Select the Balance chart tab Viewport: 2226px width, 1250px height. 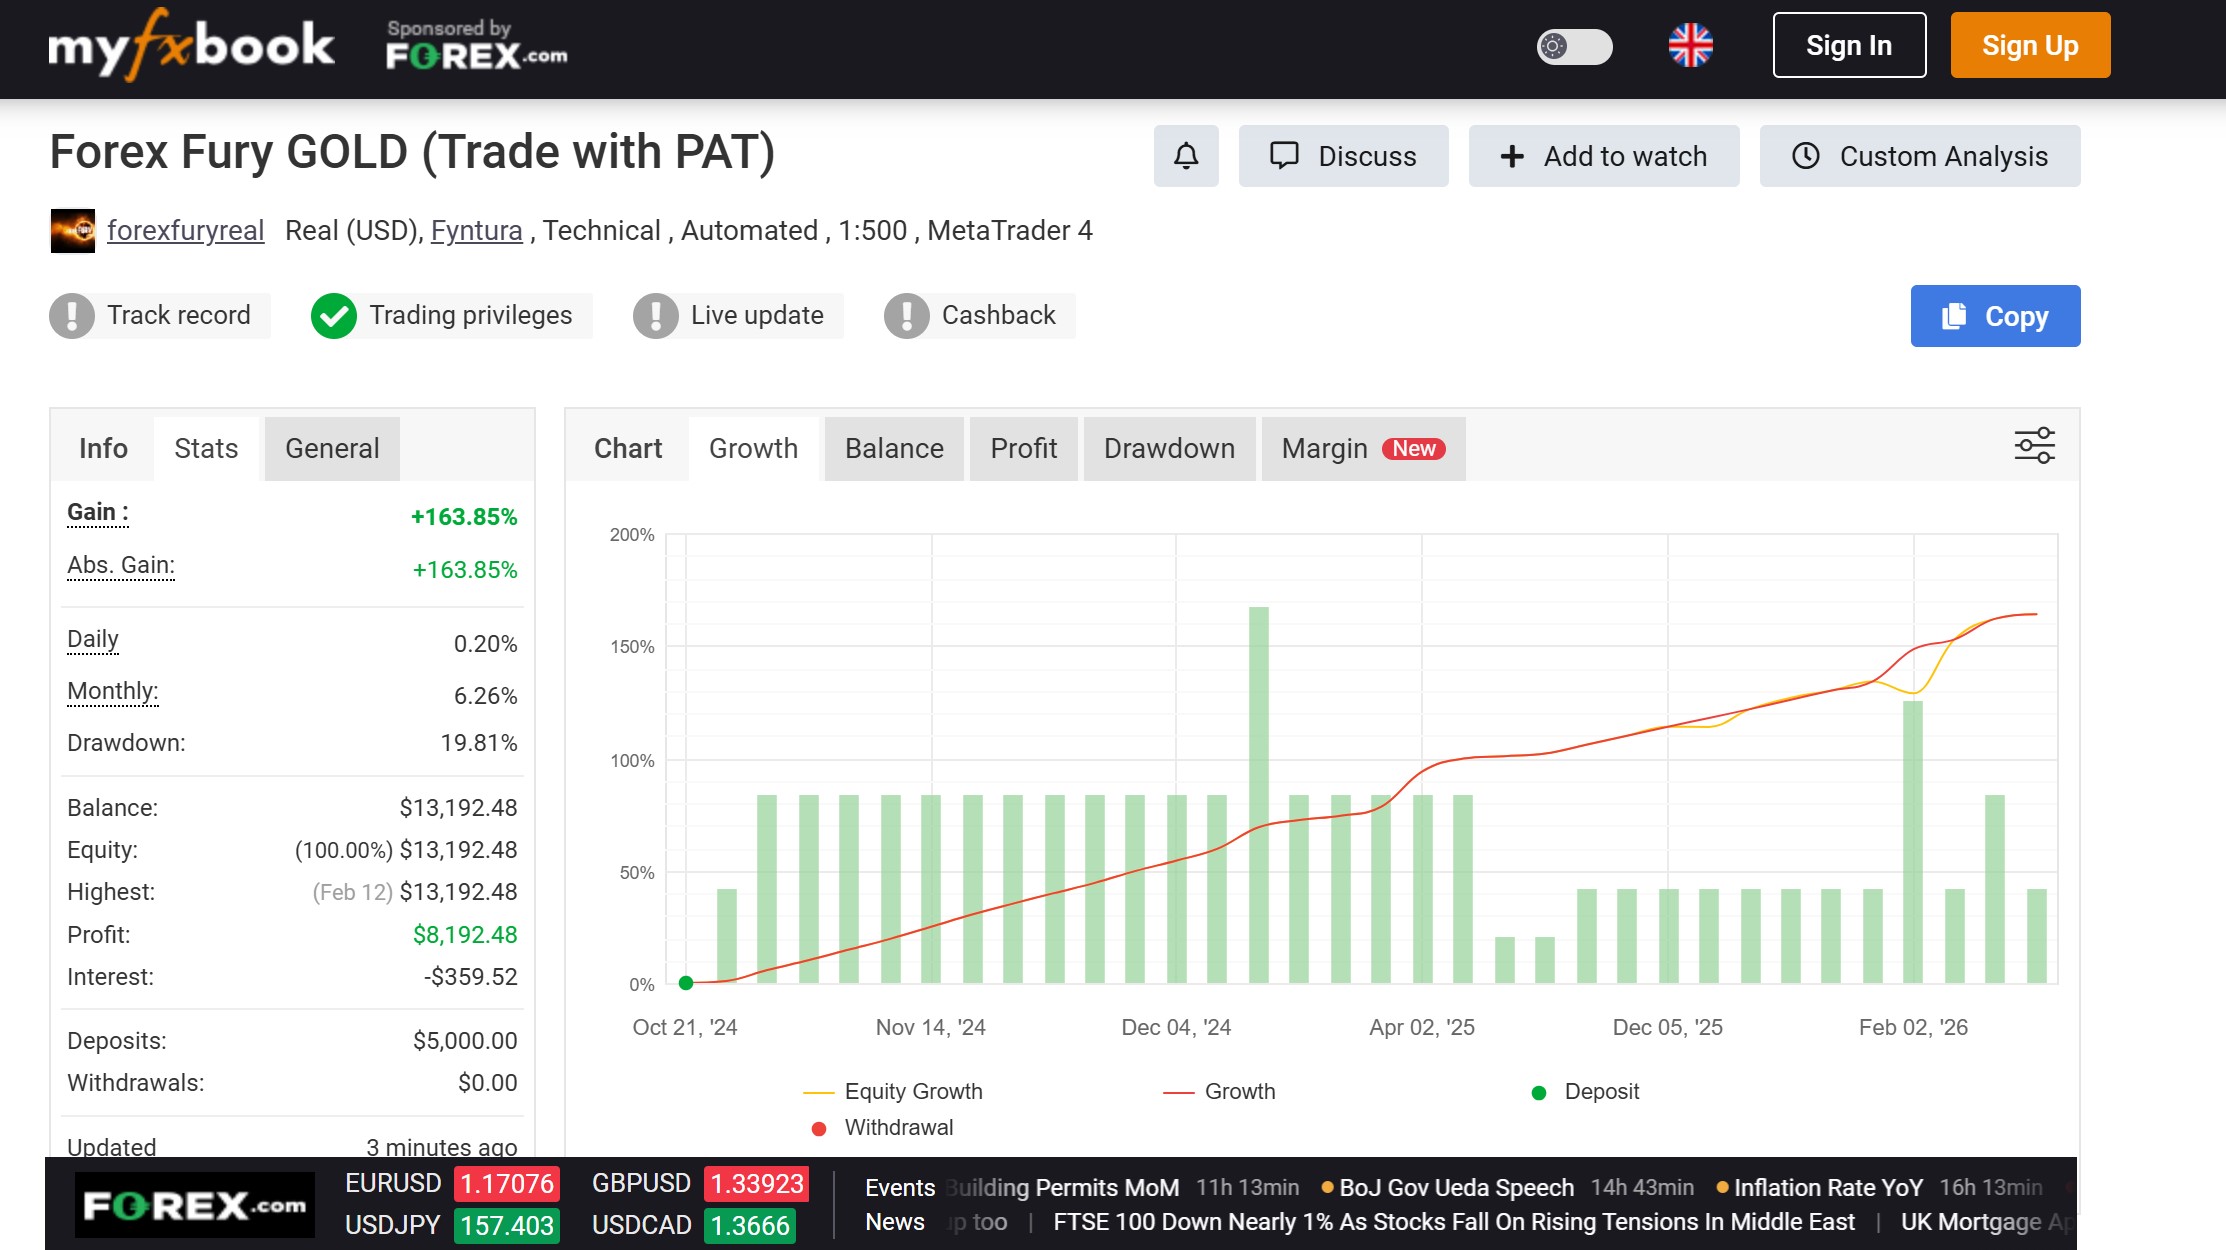click(894, 449)
